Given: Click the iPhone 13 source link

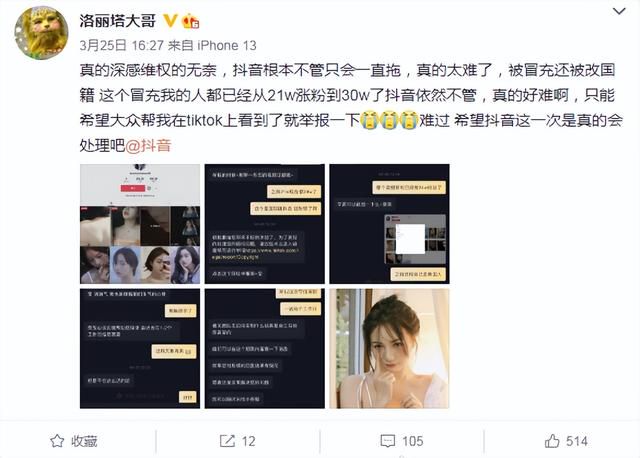Looking at the screenshot, I should pos(227,45).
